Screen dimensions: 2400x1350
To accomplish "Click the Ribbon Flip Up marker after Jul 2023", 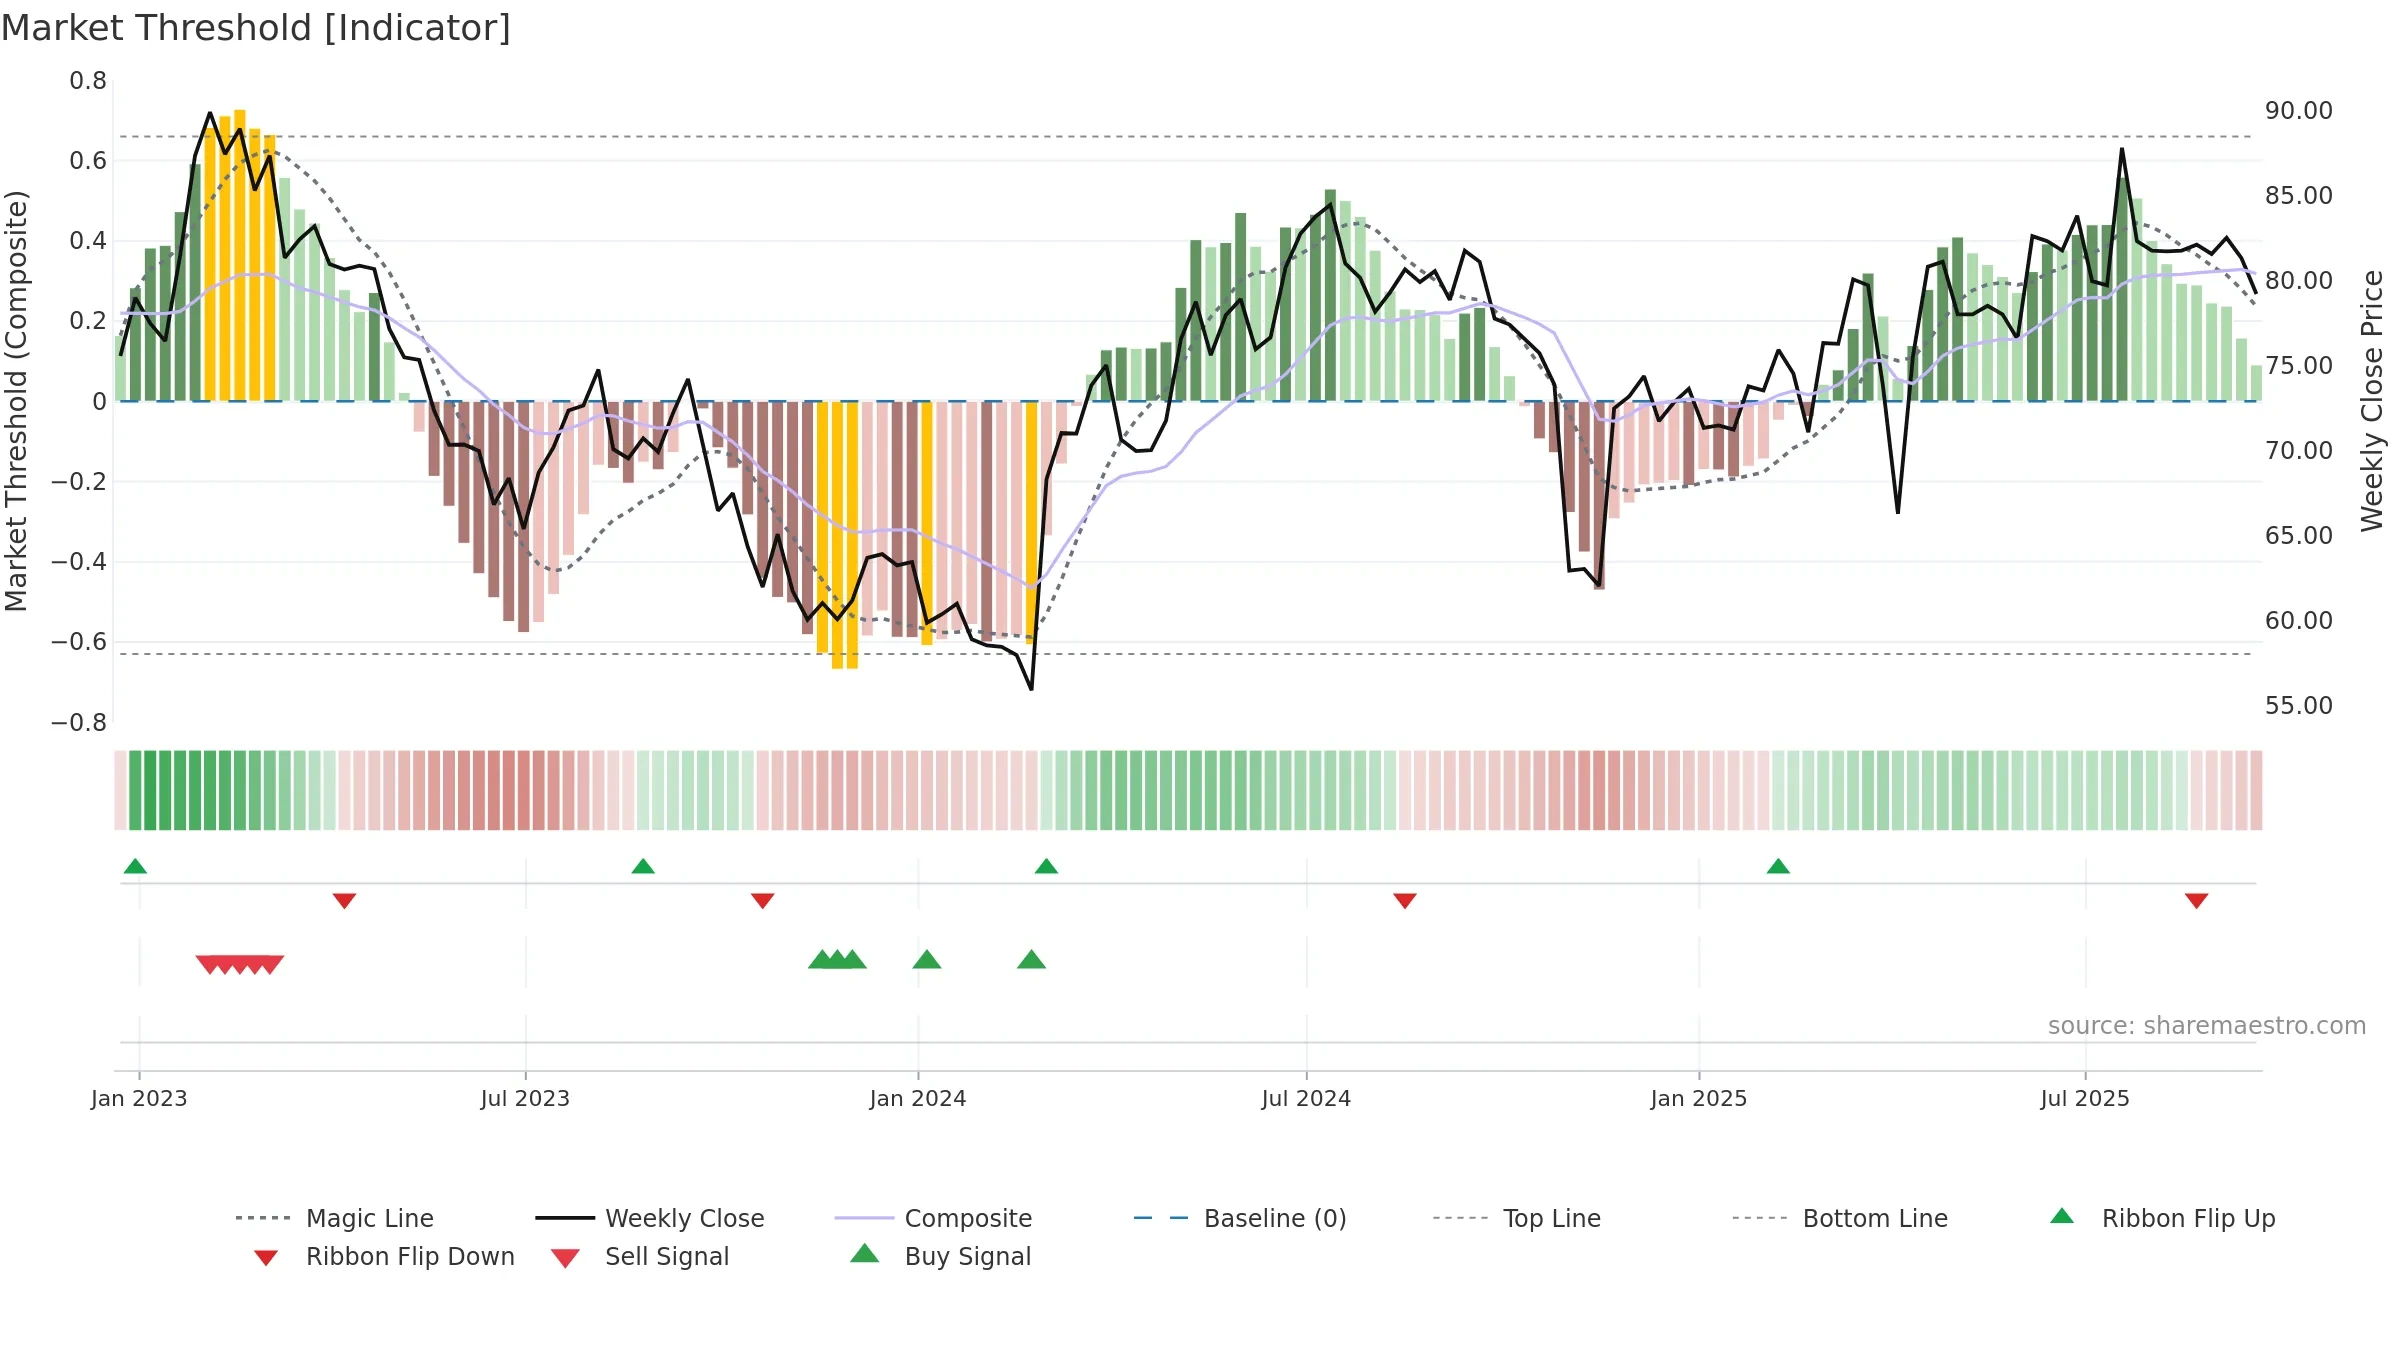I will click(643, 866).
